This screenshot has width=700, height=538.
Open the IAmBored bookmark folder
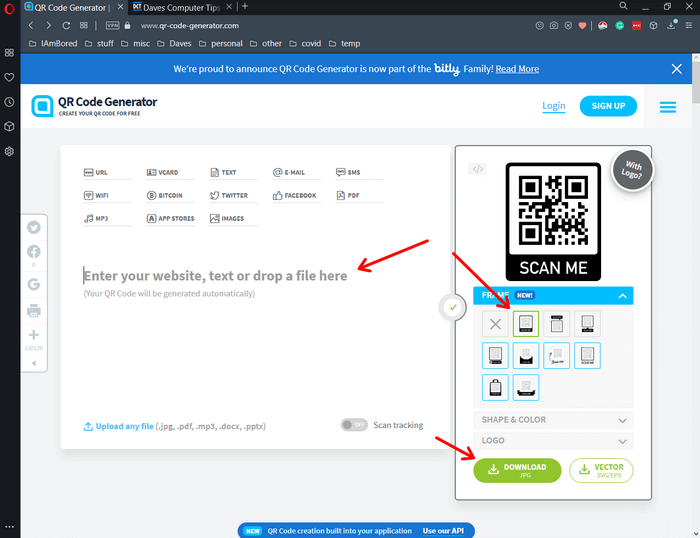53,44
